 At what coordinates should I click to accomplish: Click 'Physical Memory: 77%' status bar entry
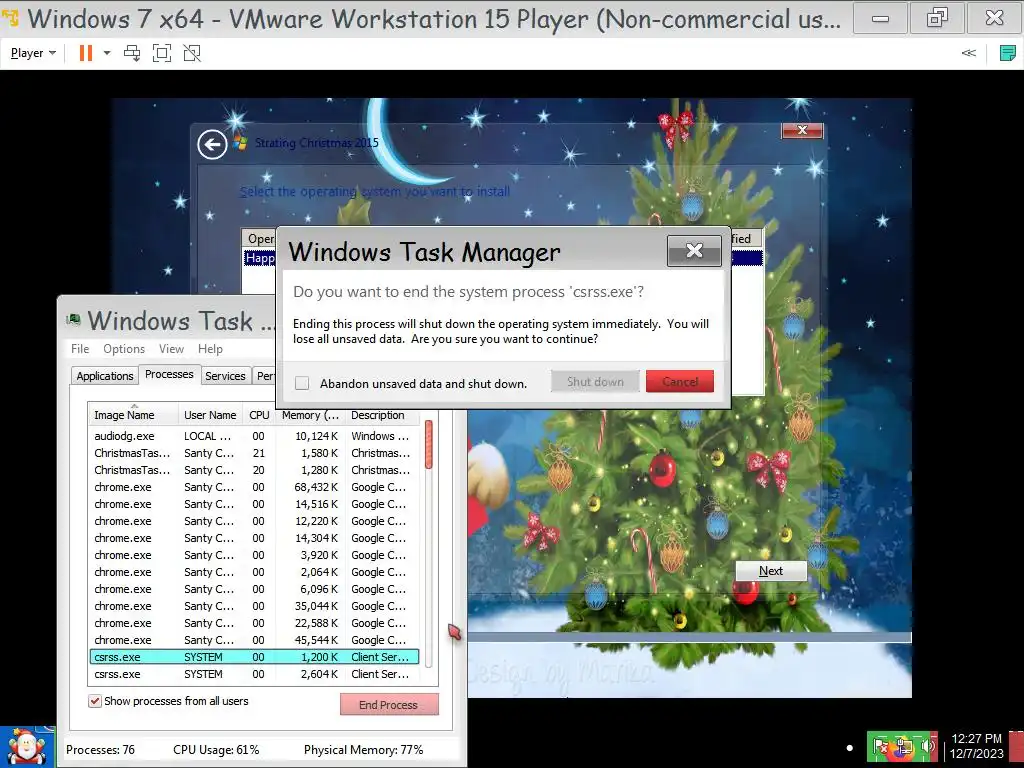(363, 750)
